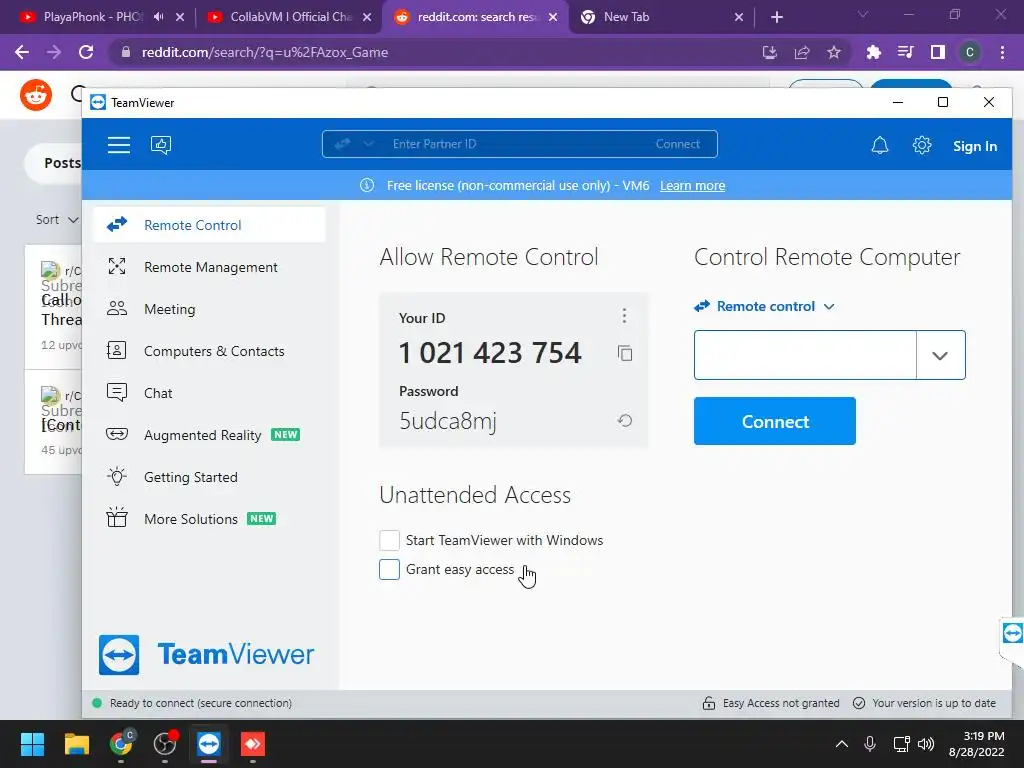The image size is (1024, 768).
Task: Click Sign In in TeamViewer header
Action: [x=974, y=146]
